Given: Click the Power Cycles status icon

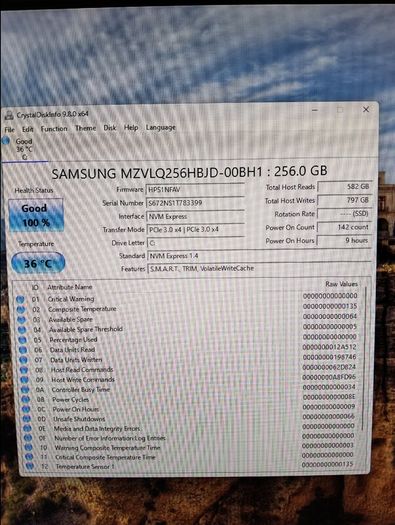Looking at the screenshot, I should point(26,399).
